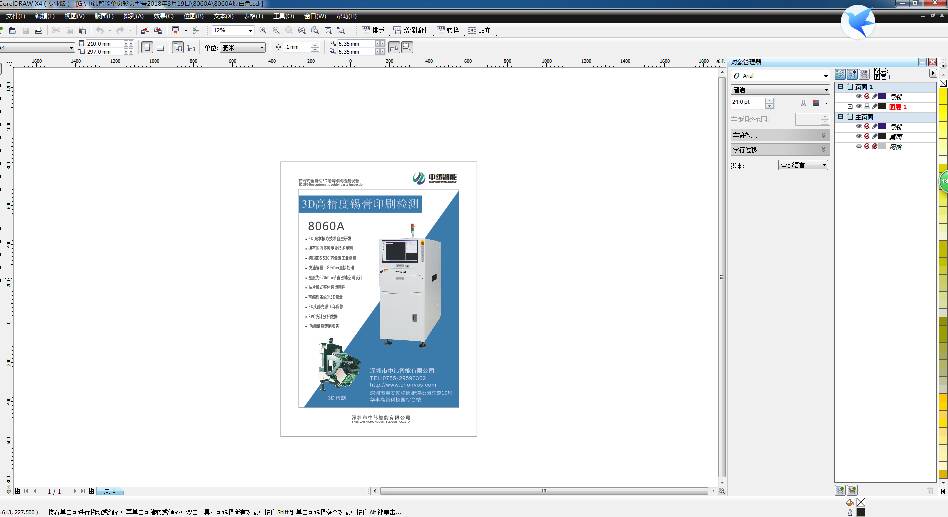Click the font size stepper in text docker
948x517 pixels.
click(x=769, y=103)
